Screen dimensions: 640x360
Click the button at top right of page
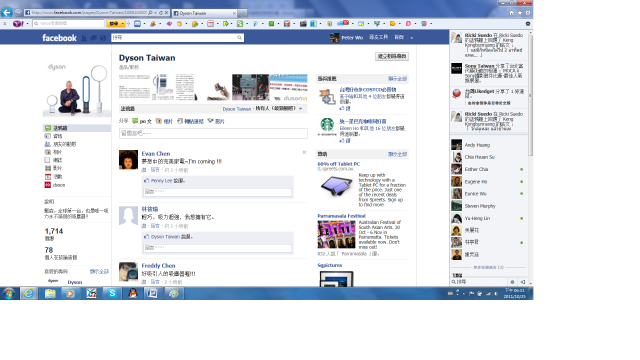tap(392, 56)
